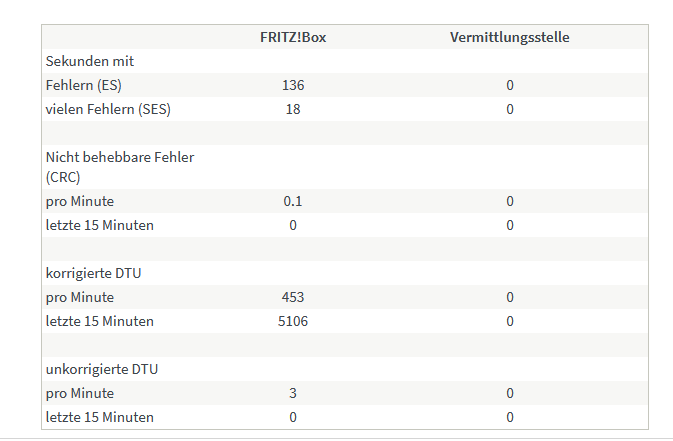The height and width of the screenshot is (441, 673).
Task: Click the unkorrigierte DTU section label
Action: pos(102,370)
